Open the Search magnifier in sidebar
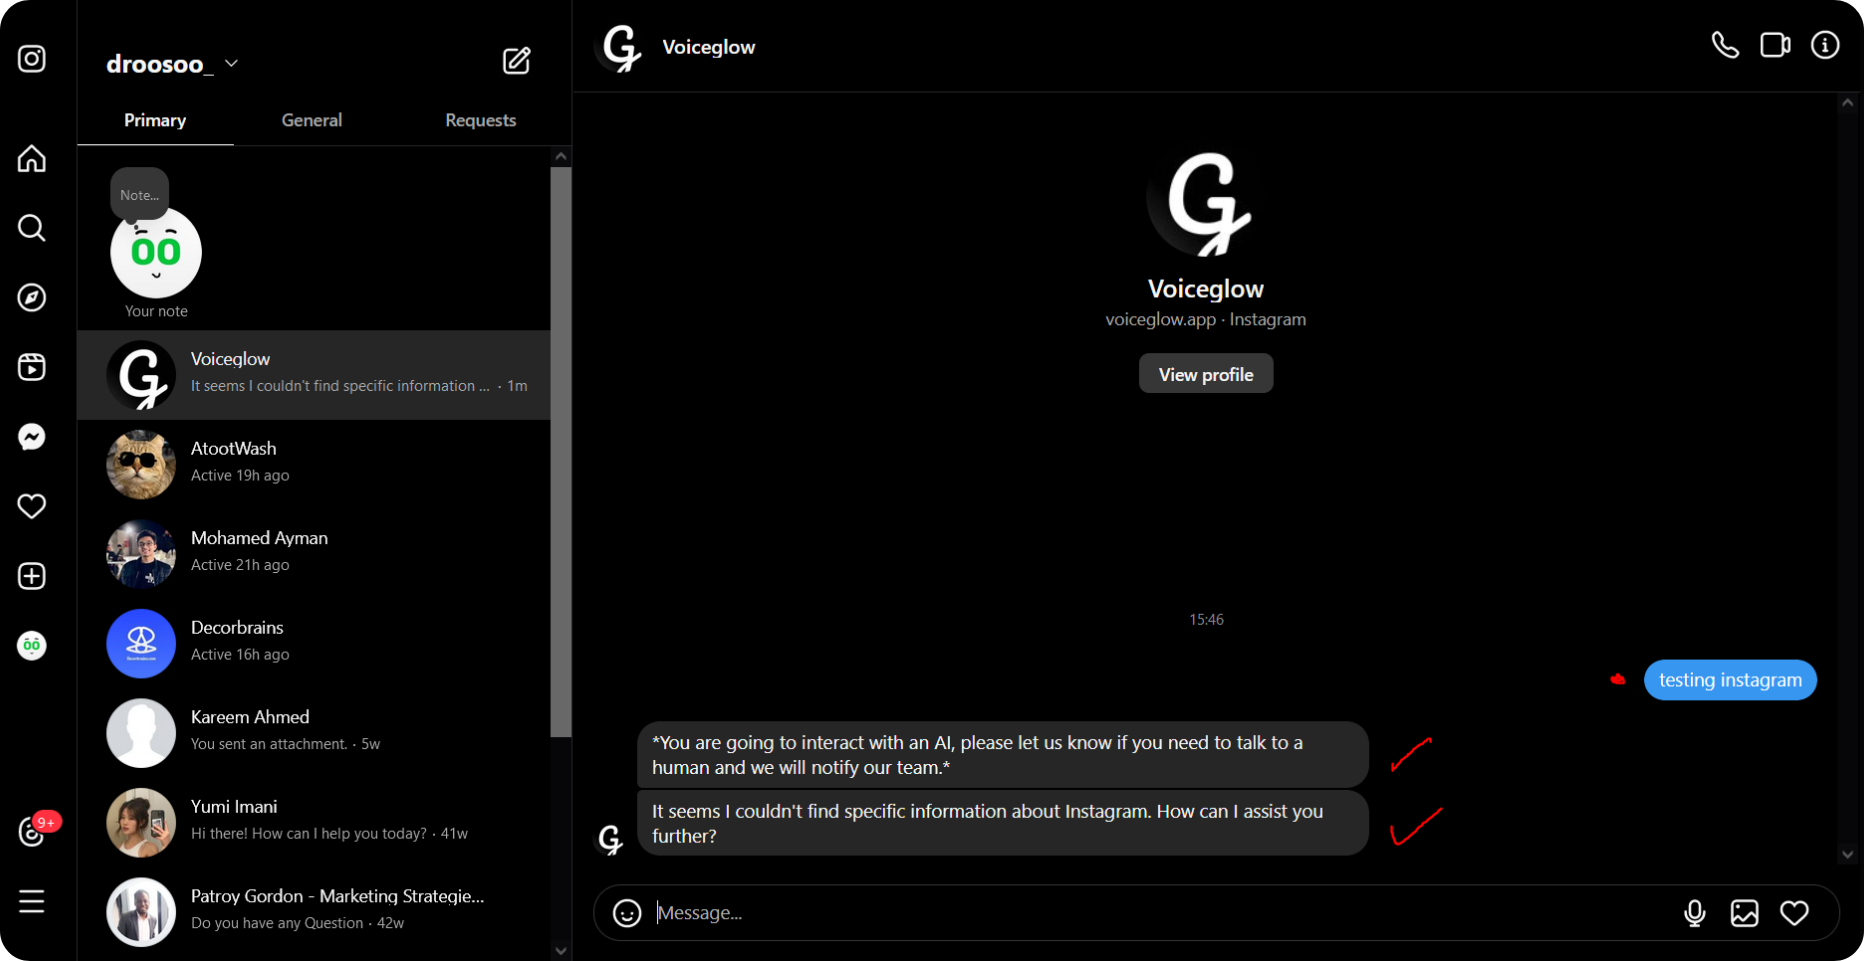Image resolution: width=1864 pixels, height=961 pixels. tap(32, 228)
